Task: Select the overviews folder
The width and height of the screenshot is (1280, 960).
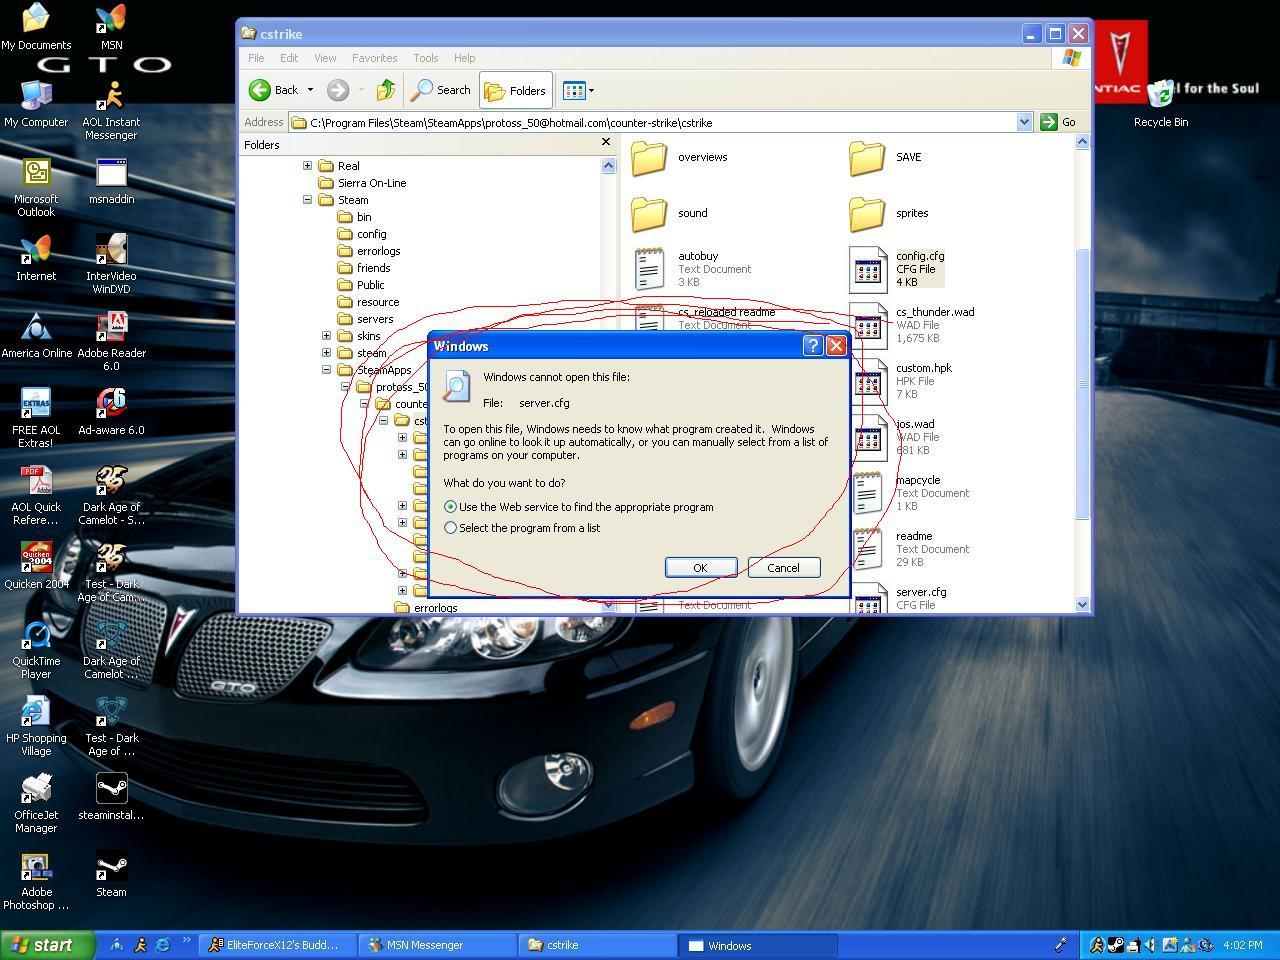Action: (x=680, y=157)
